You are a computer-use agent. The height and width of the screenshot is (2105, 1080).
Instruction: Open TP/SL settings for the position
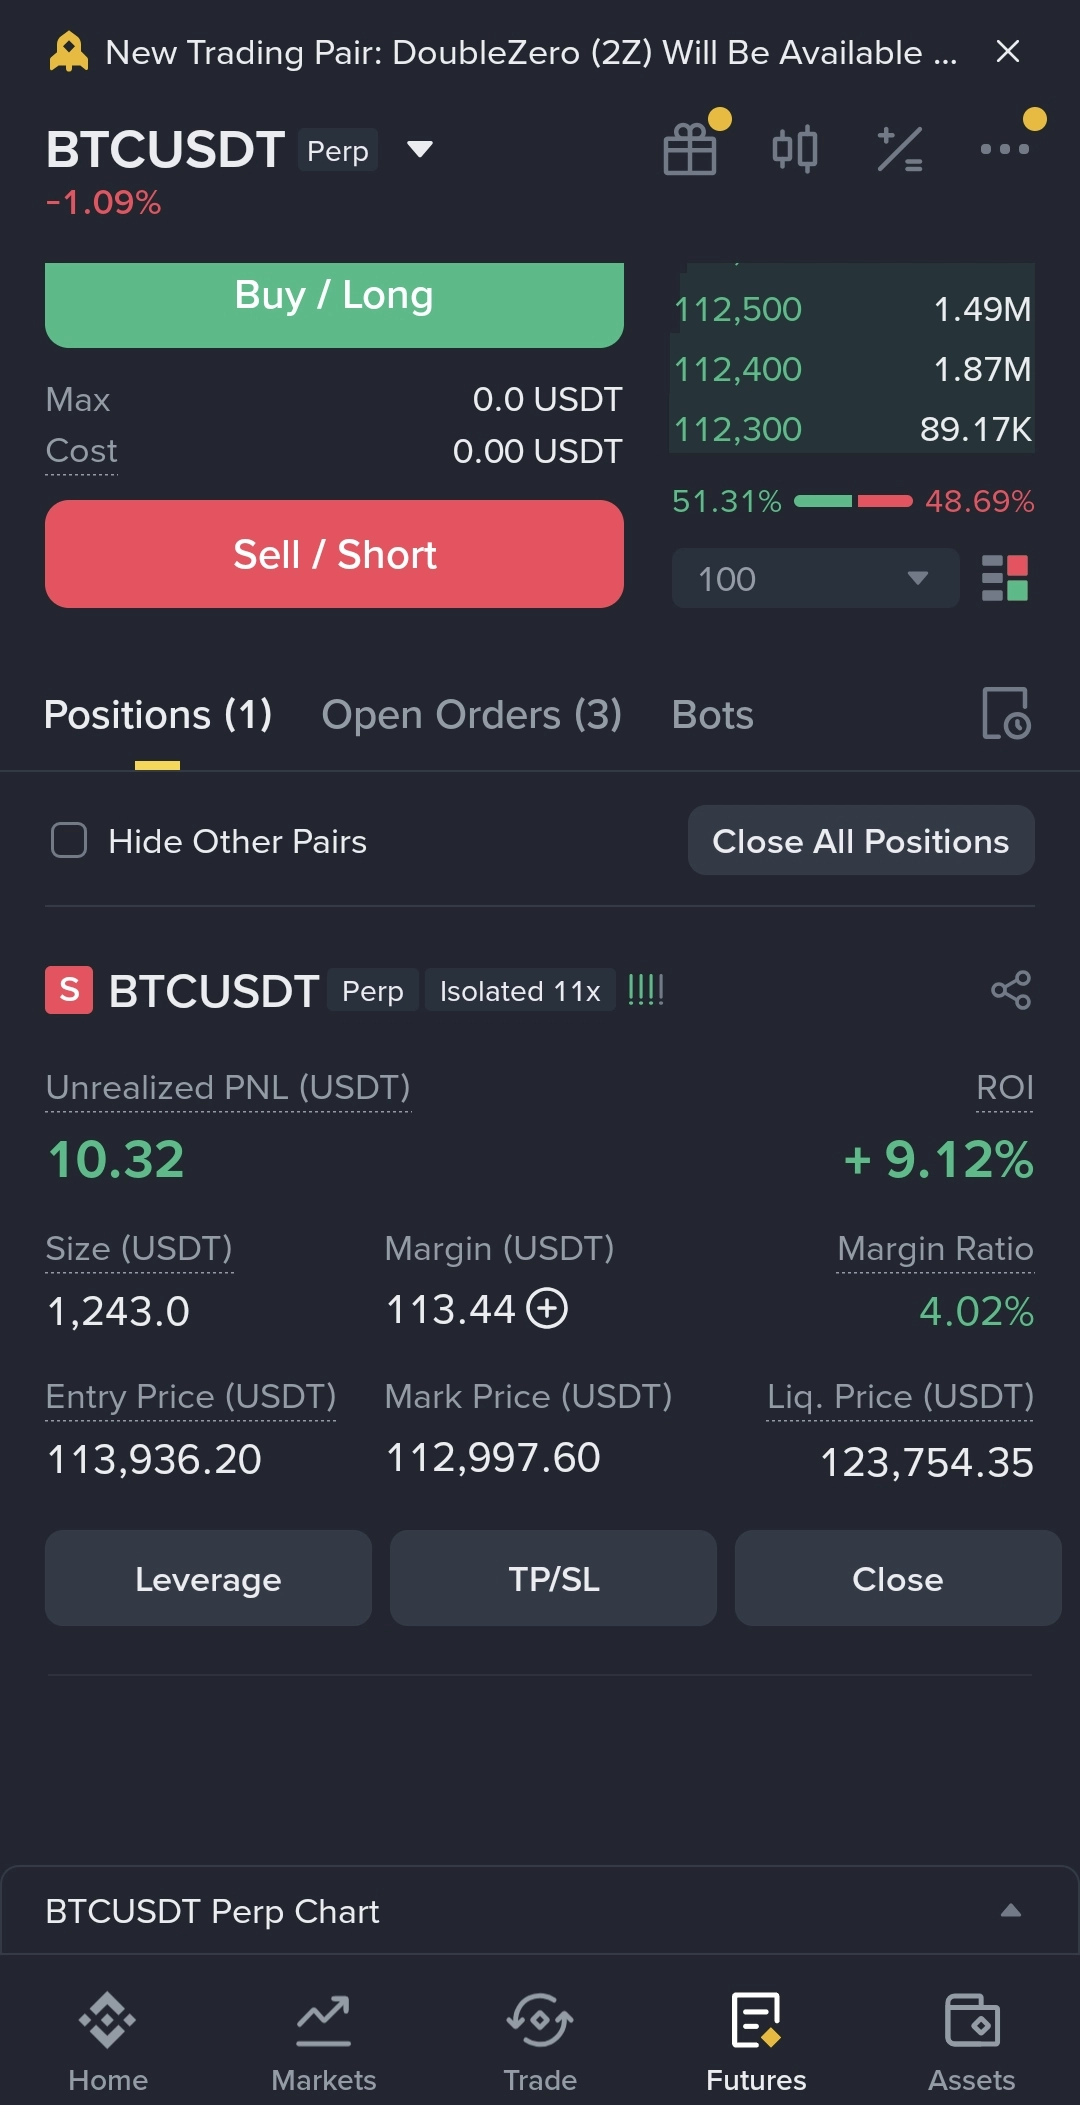(x=553, y=1578)
